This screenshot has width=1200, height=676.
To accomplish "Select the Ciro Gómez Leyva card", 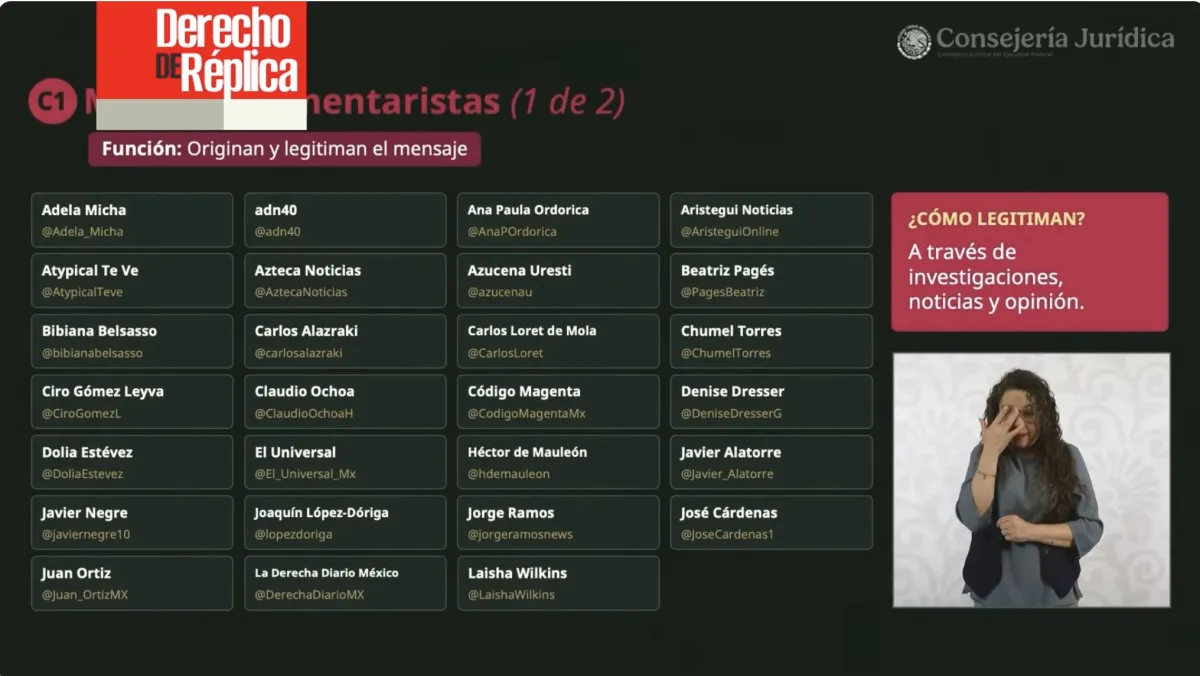I will [132, 402].
